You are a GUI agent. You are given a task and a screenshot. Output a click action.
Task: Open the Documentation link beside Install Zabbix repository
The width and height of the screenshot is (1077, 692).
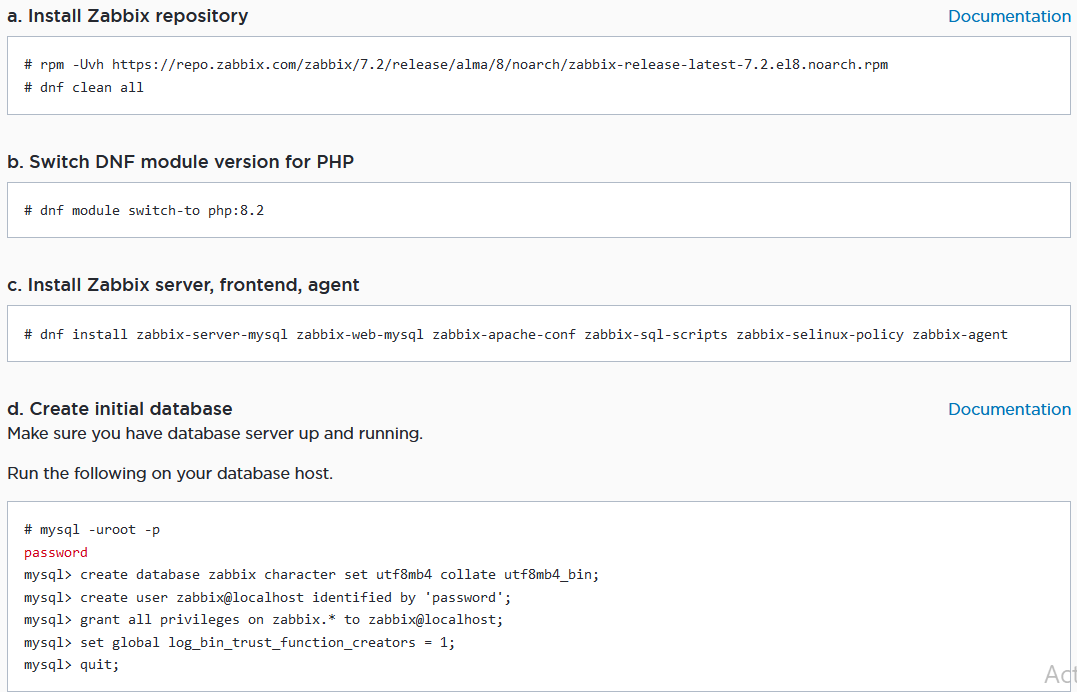pyautogui.click(x=1008, y=16)
